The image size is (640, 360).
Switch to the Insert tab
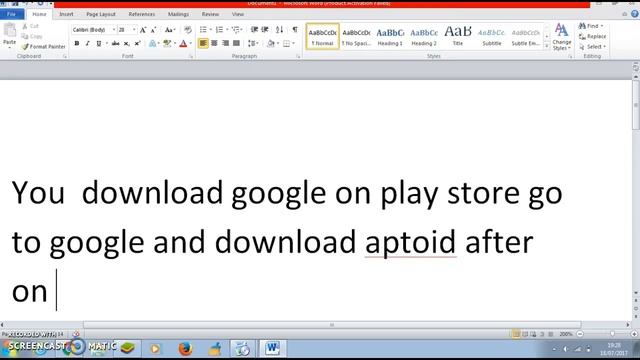click(x=66, y=14)
